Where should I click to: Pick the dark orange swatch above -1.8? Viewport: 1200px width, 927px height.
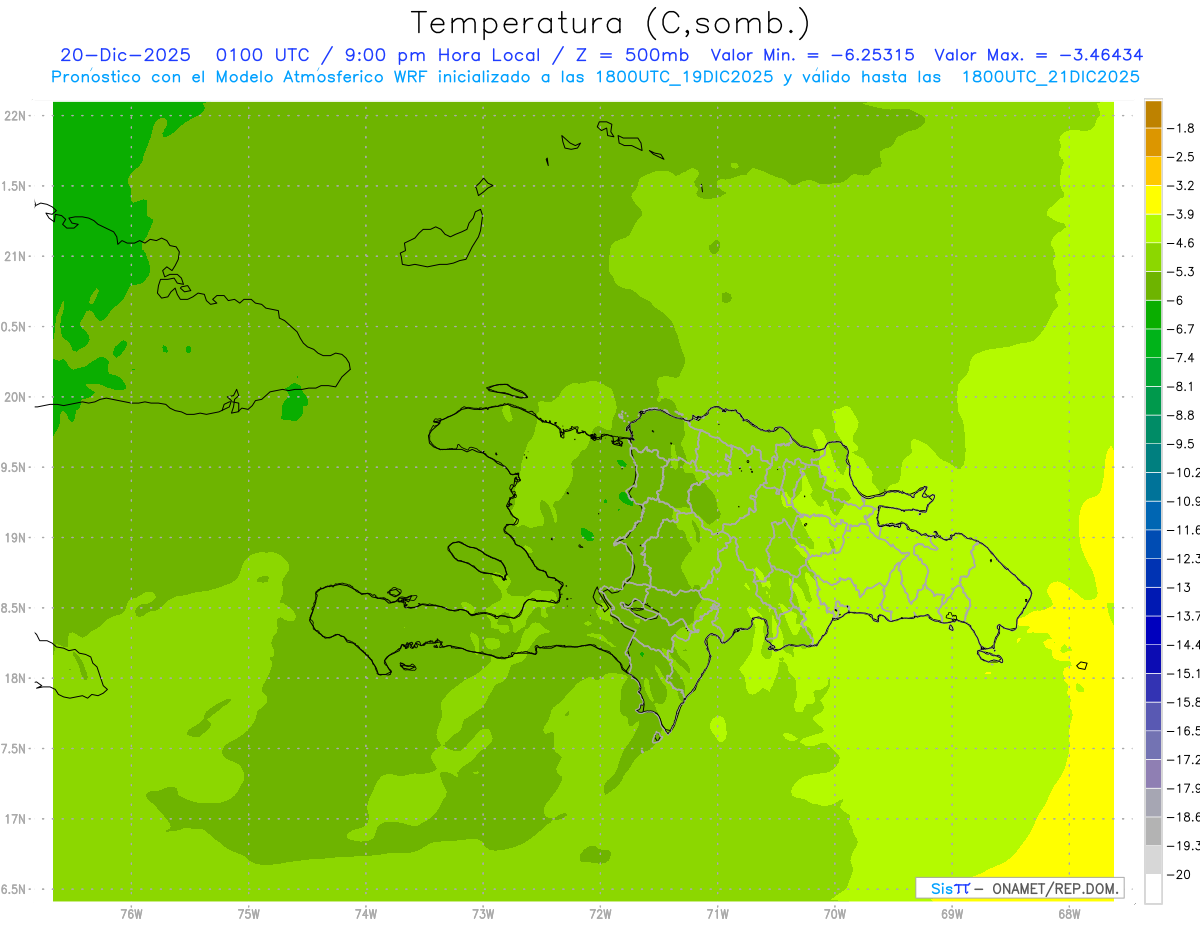coord(1154,114)
